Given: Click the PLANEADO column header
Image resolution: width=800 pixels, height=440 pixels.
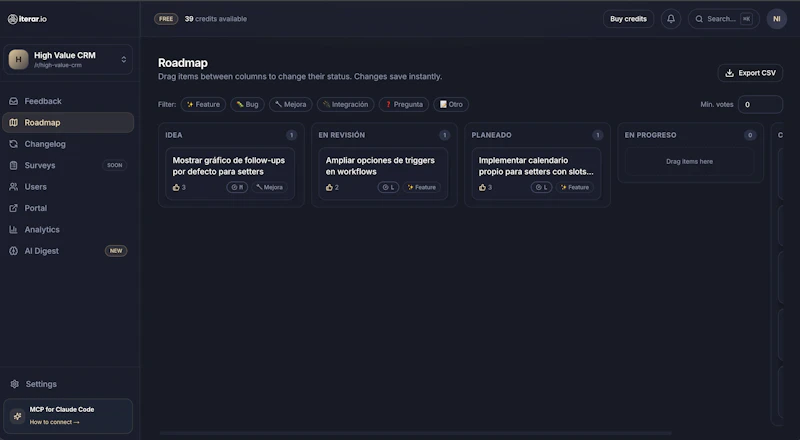Looking at the screenshot, I should (491, 135).
